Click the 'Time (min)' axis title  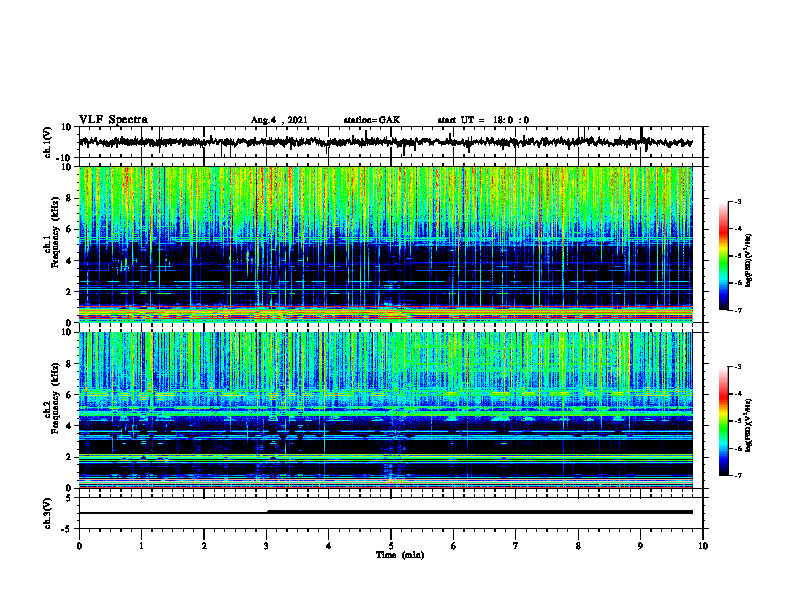click(x=400, y=555)
